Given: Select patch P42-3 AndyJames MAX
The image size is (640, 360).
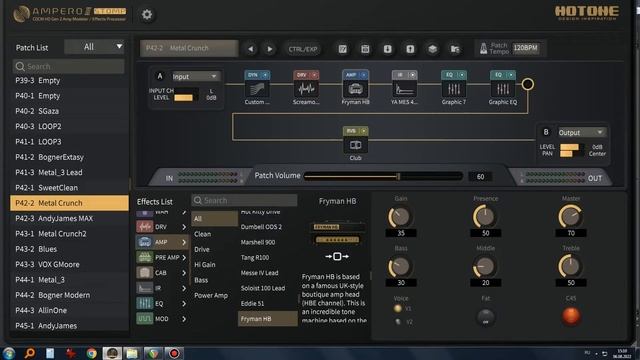Looking at the screenshot, I should click(x=69, y=218).
